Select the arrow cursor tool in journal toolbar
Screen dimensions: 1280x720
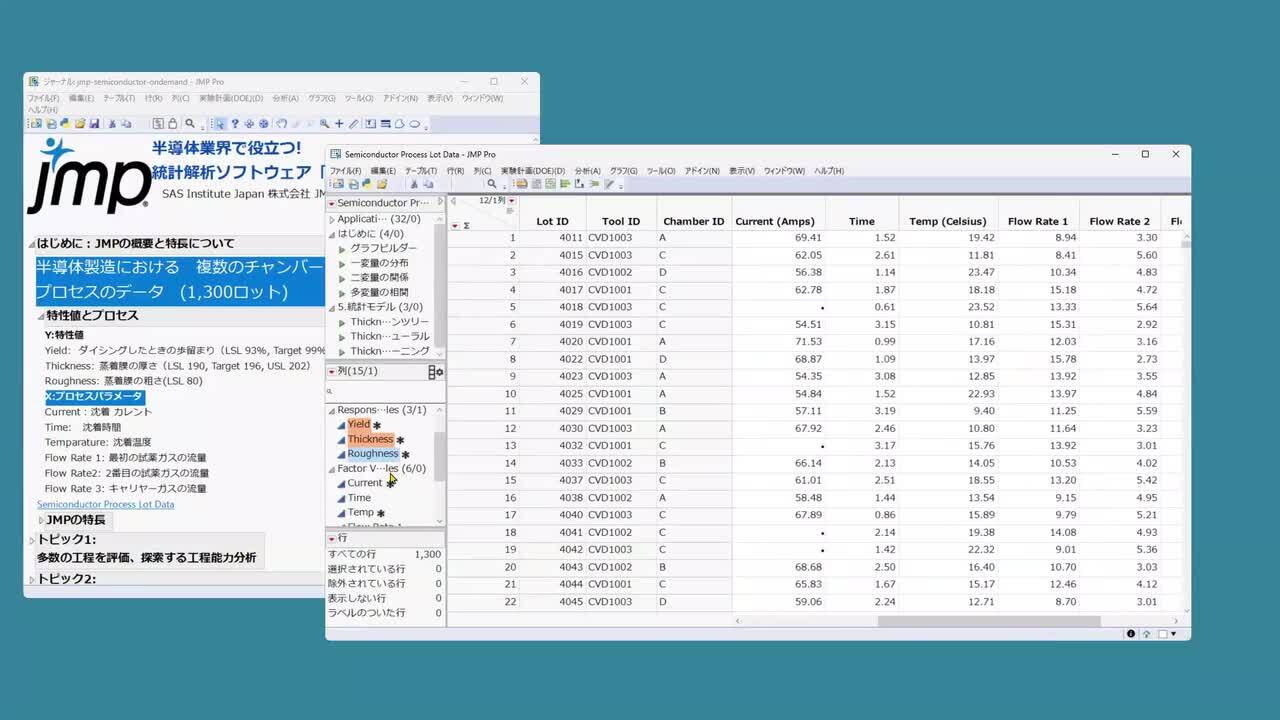(x=220, y=124)
